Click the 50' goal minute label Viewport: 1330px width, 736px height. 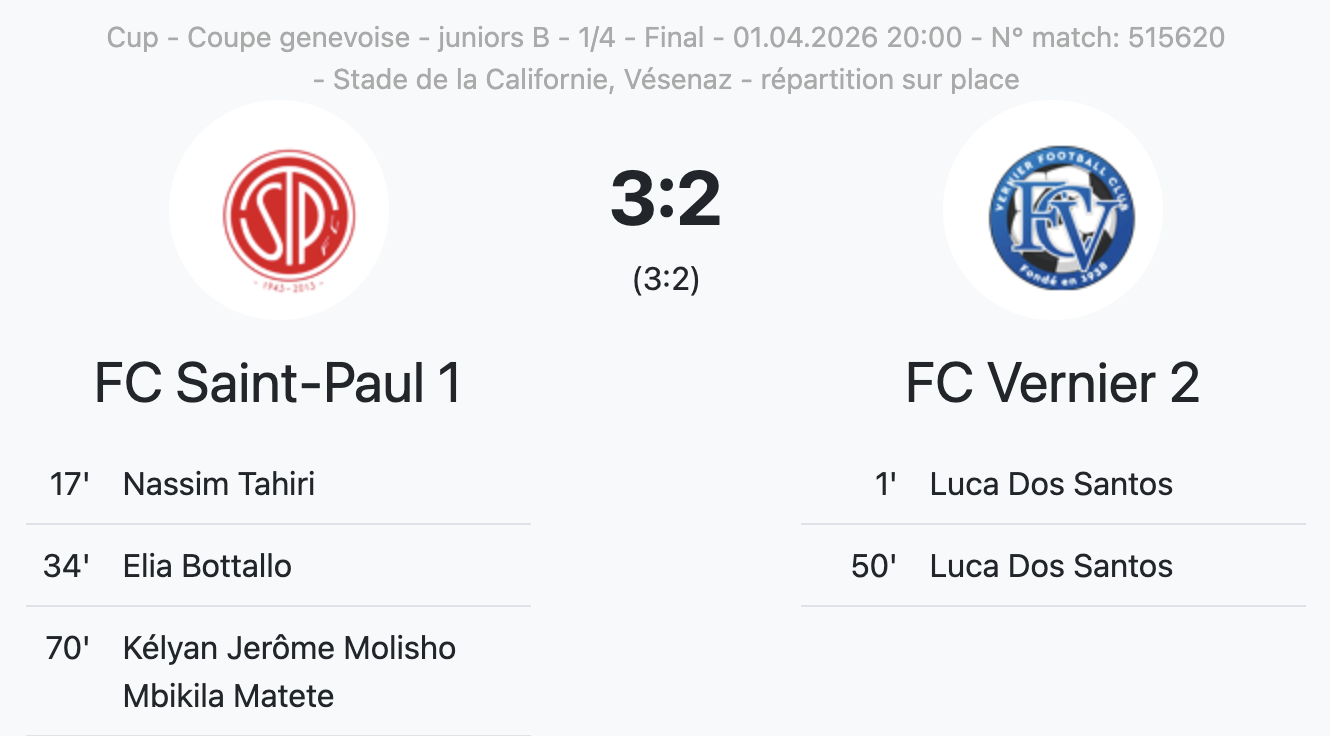(x=873, y=566)
